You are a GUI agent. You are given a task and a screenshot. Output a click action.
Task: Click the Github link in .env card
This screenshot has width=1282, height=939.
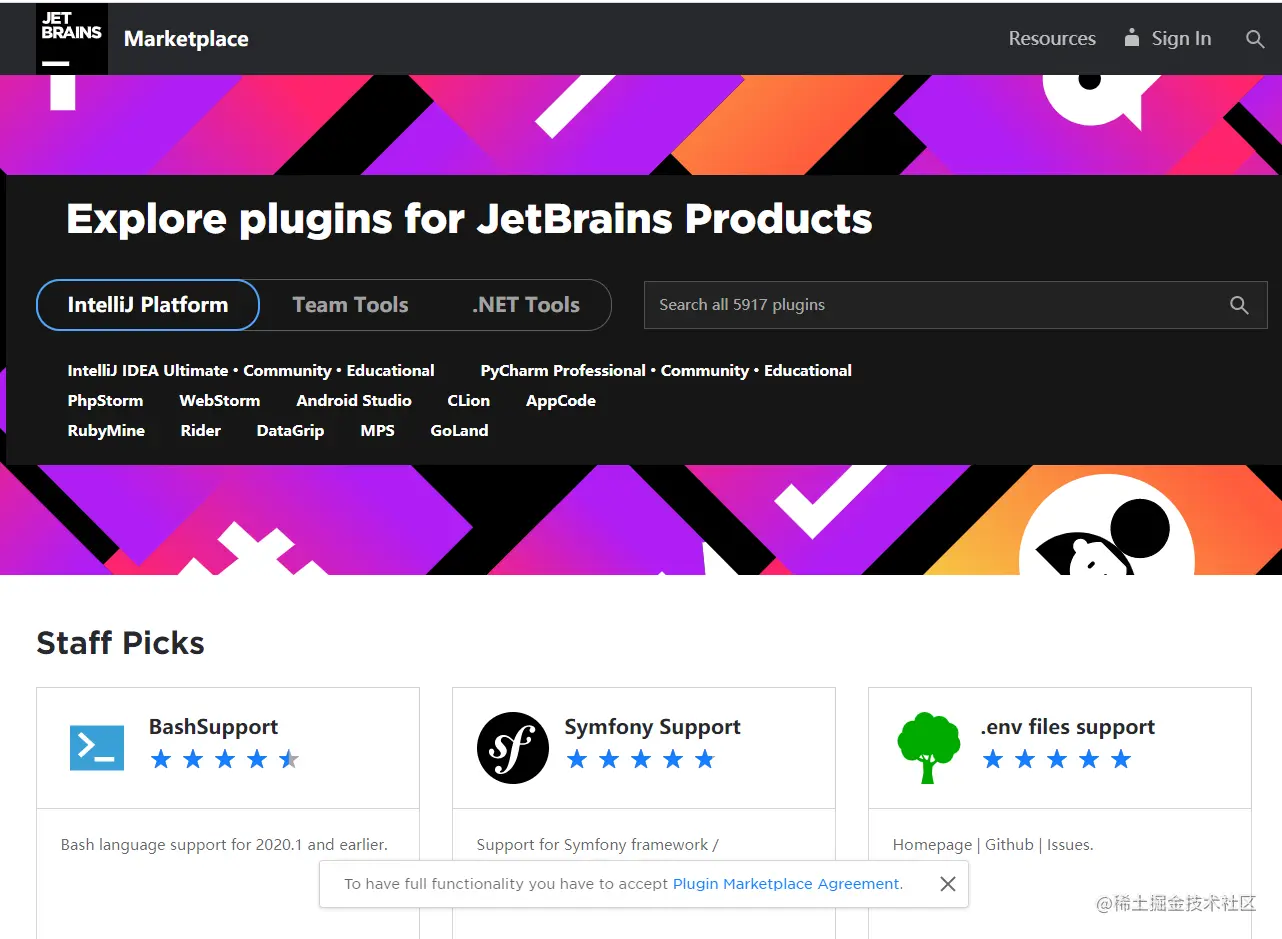click(1009, 845)
